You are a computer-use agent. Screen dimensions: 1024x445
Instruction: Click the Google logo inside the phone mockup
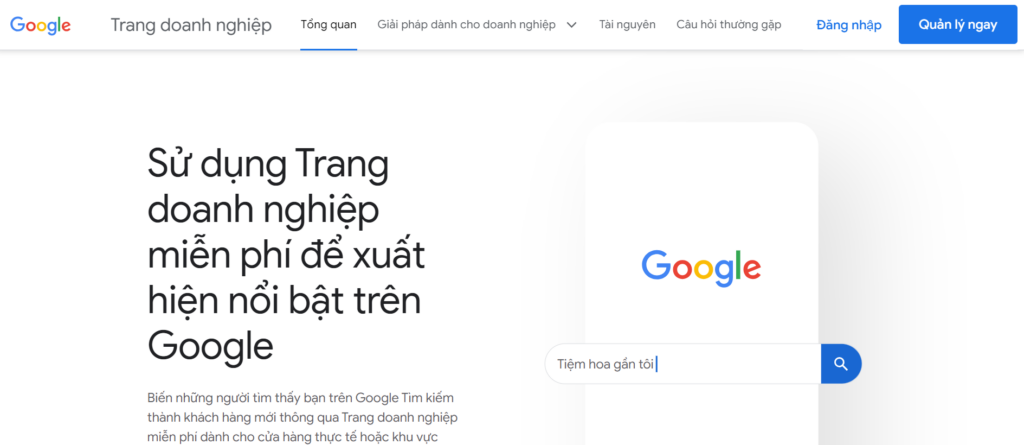(x=701, y=268)
